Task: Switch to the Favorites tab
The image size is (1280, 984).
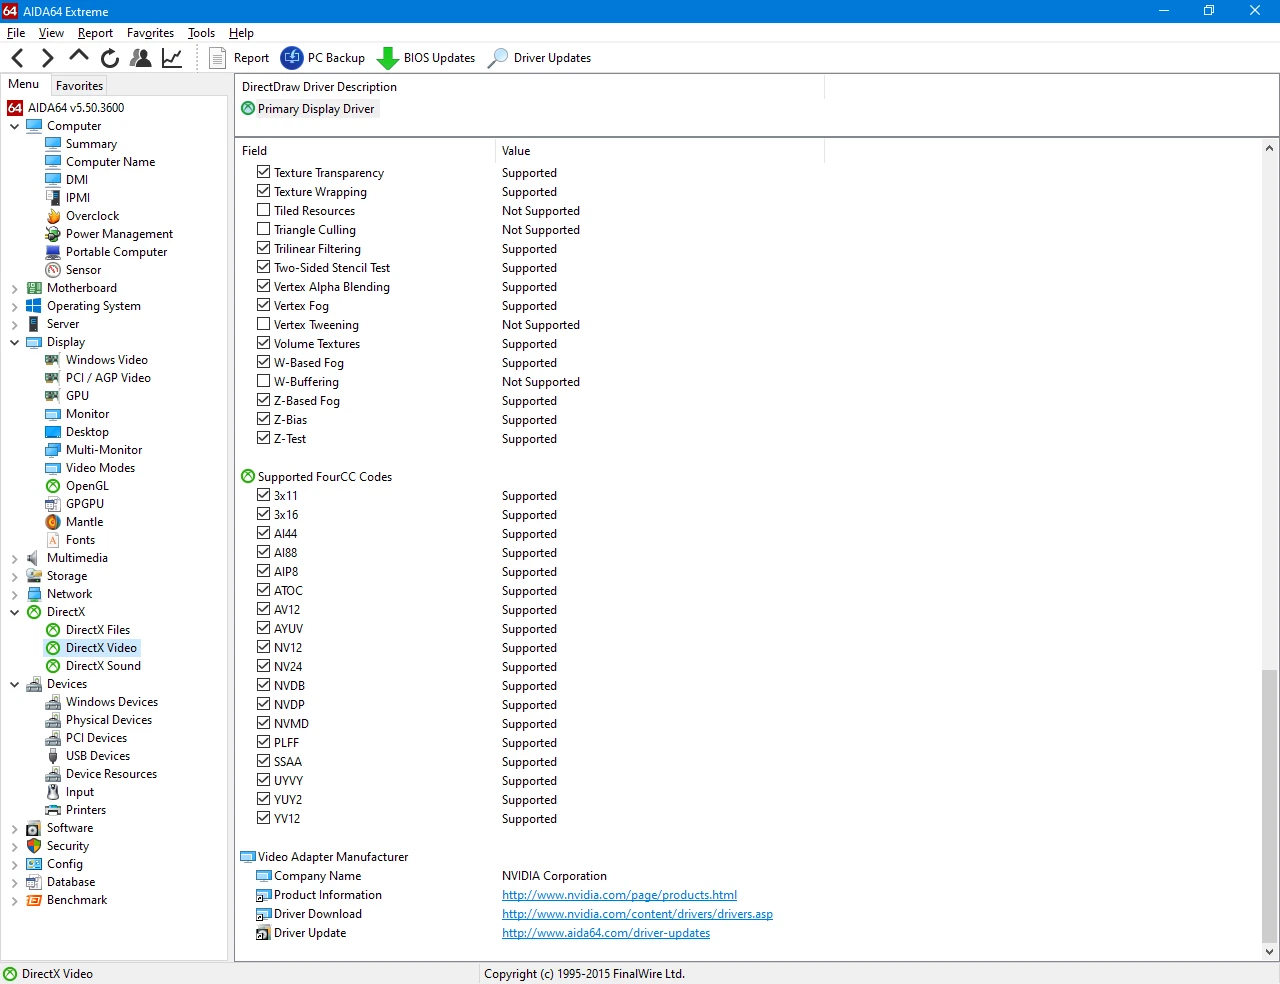Action: 79,86
